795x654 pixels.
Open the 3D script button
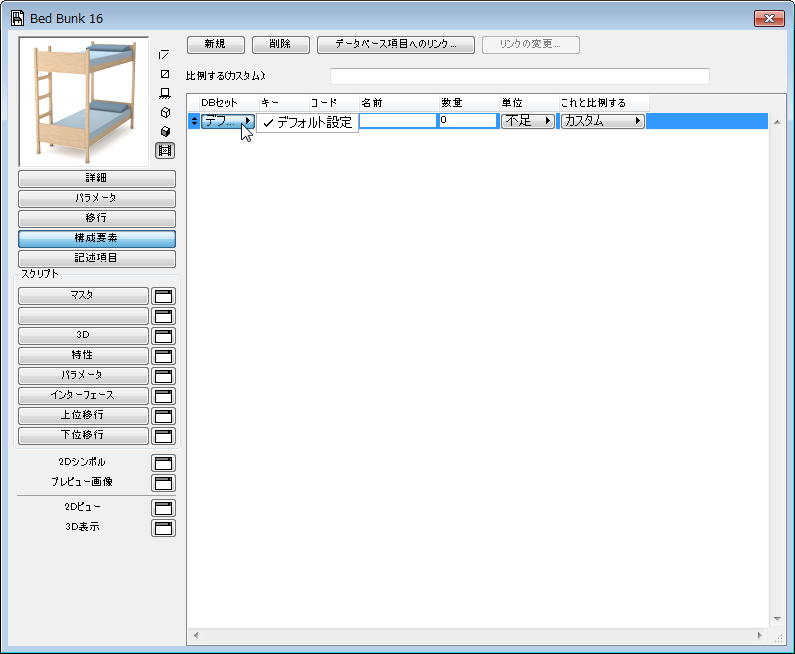(x=83, y=336)
